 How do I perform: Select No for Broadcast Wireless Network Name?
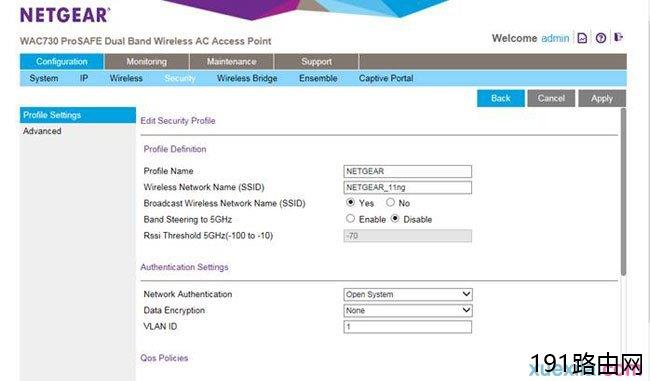390,202
